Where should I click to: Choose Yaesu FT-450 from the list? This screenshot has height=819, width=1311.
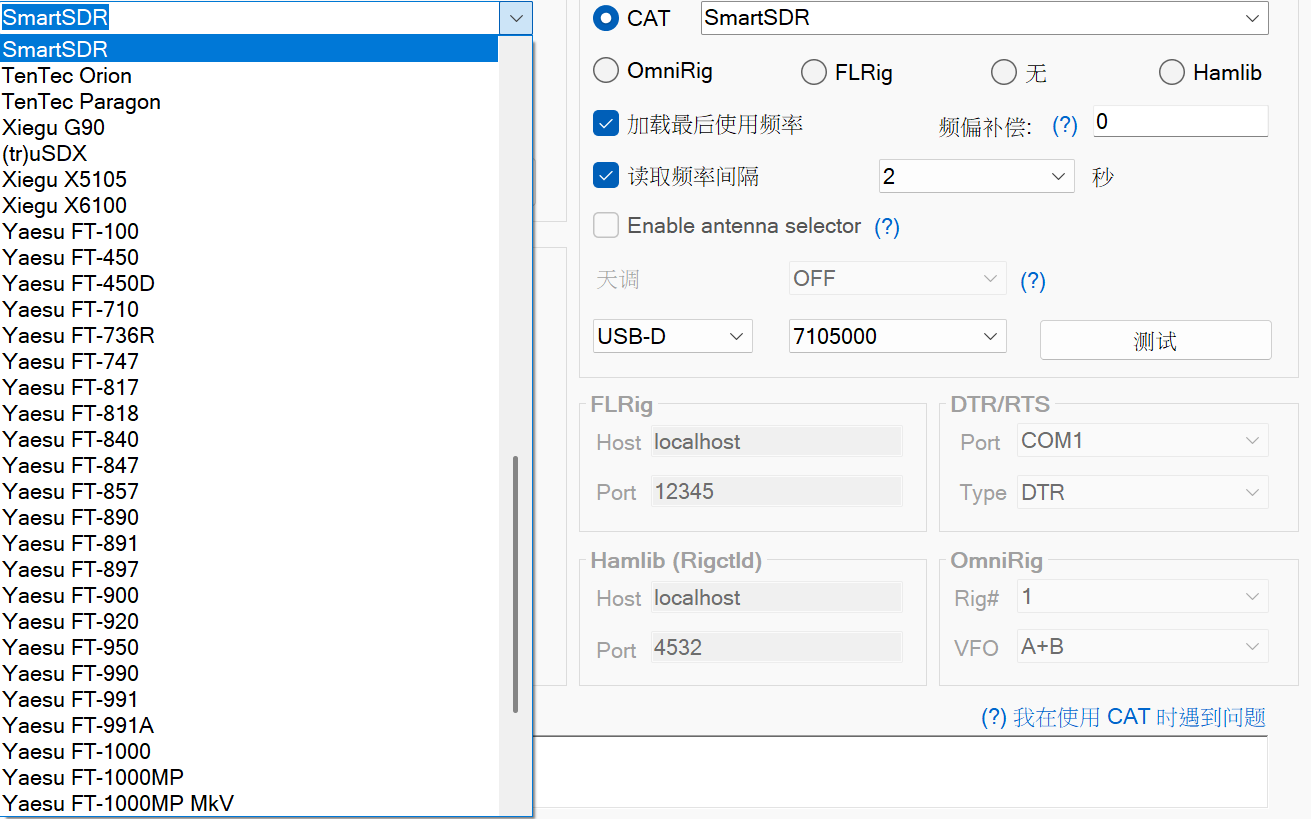tap(249, 257)
